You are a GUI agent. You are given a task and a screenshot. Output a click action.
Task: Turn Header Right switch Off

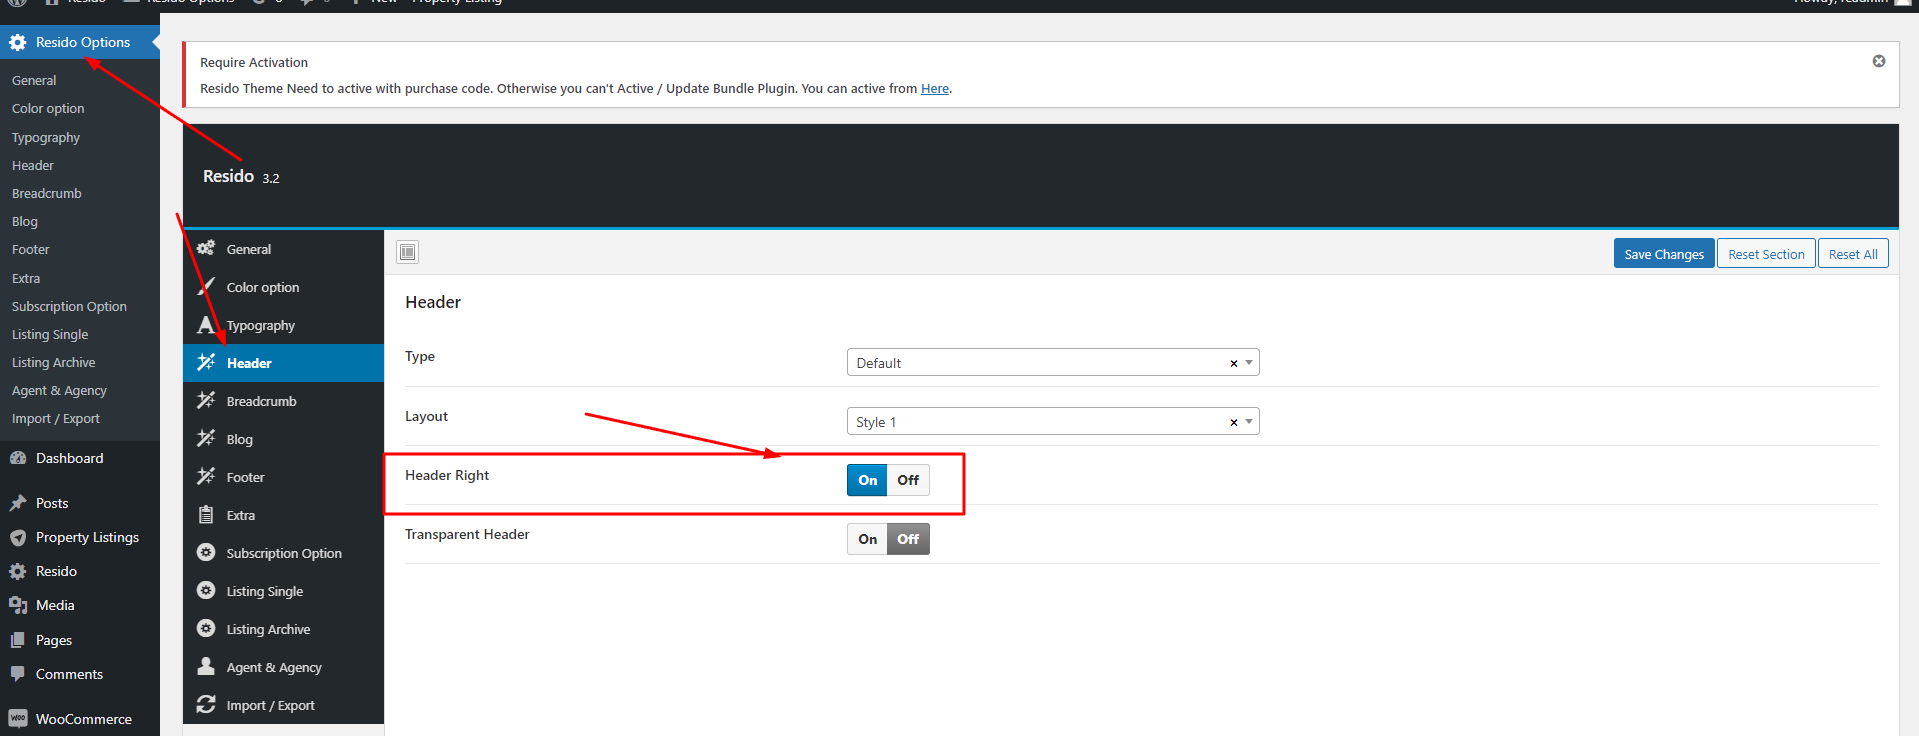[908, 480]
